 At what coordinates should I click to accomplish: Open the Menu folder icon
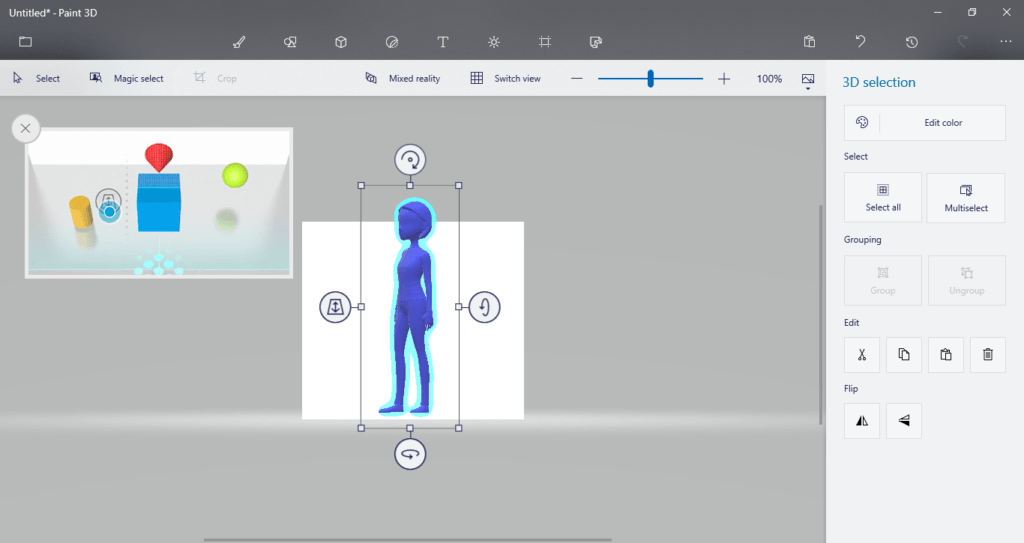26,42
